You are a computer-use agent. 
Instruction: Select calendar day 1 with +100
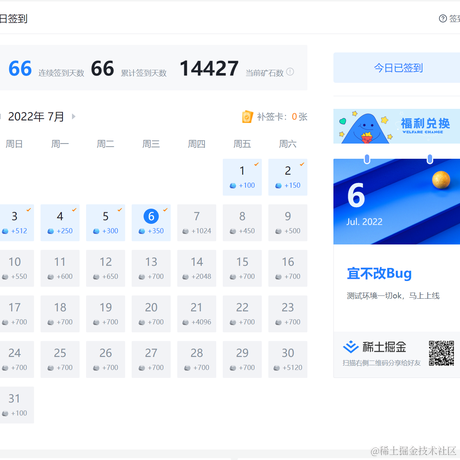point(242,177)
